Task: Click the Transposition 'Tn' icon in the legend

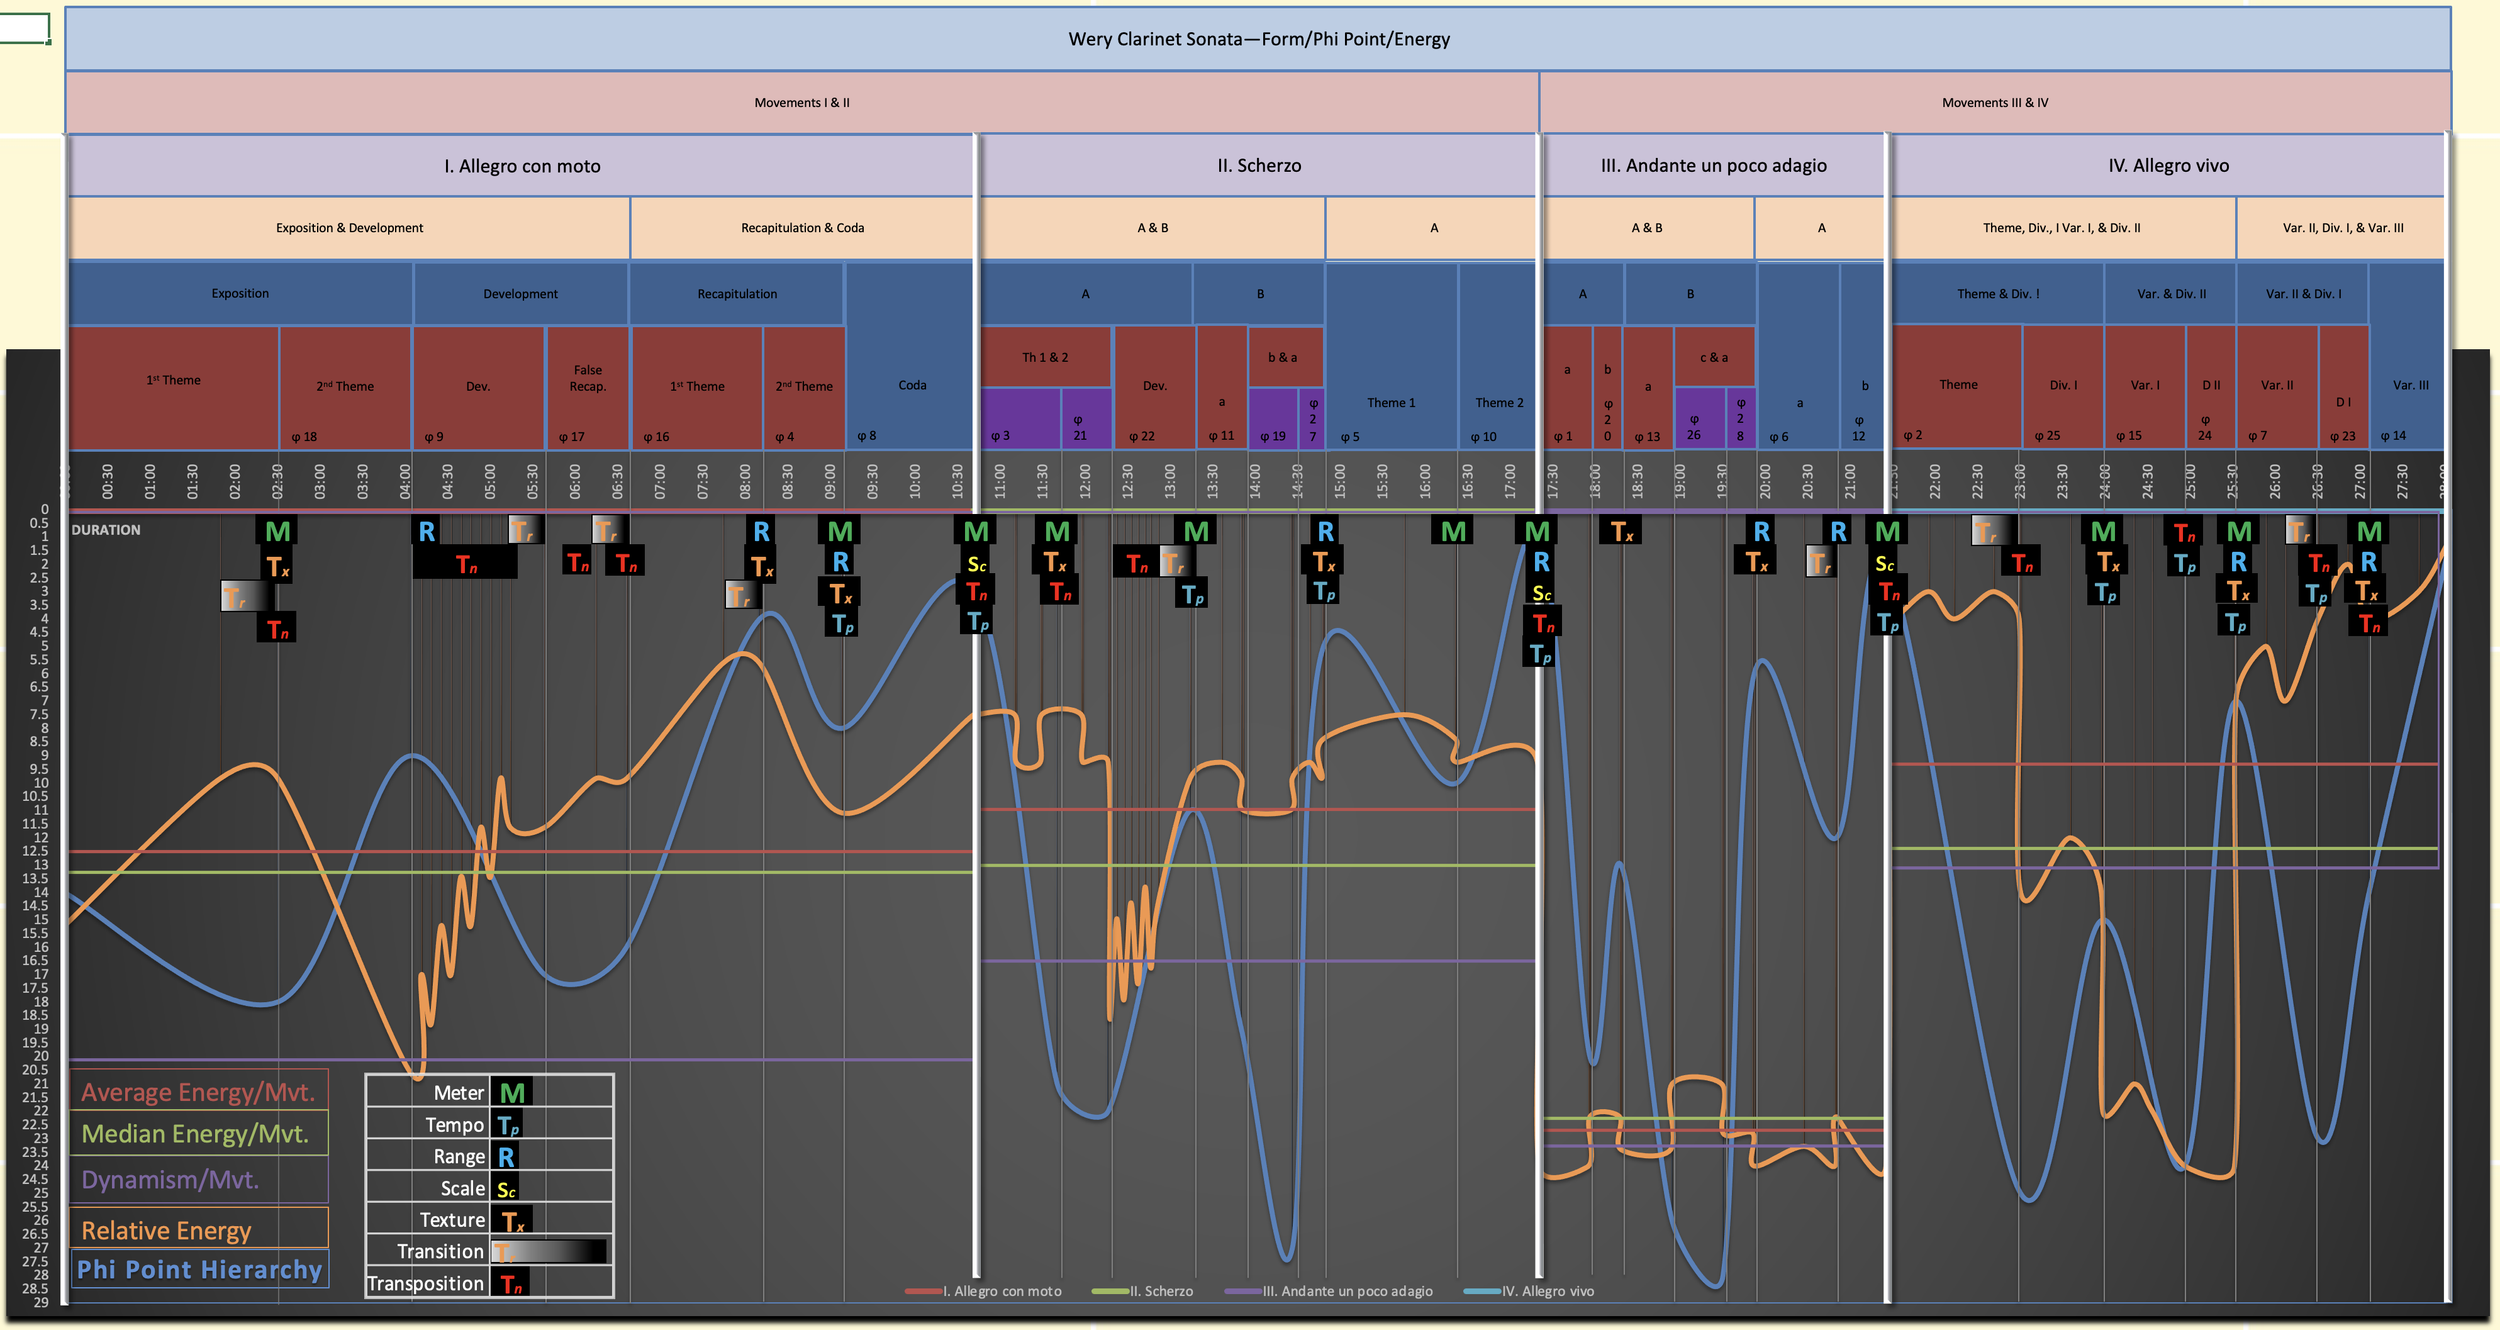Action: tap(511, 1284)
